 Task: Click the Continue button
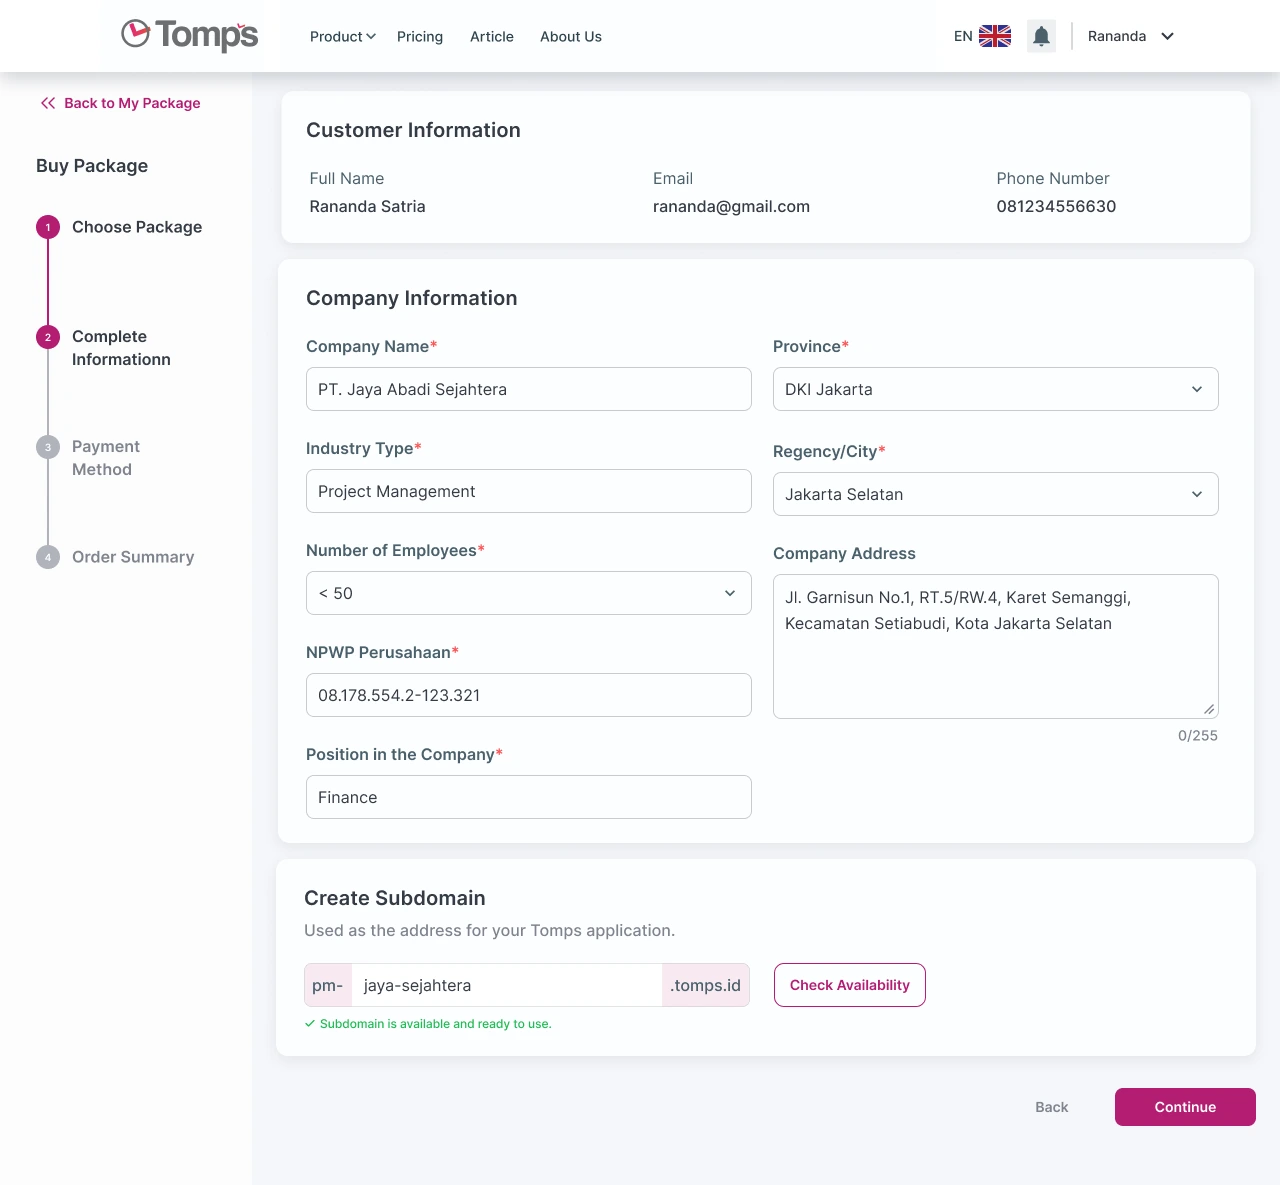coord(1185,1107)
